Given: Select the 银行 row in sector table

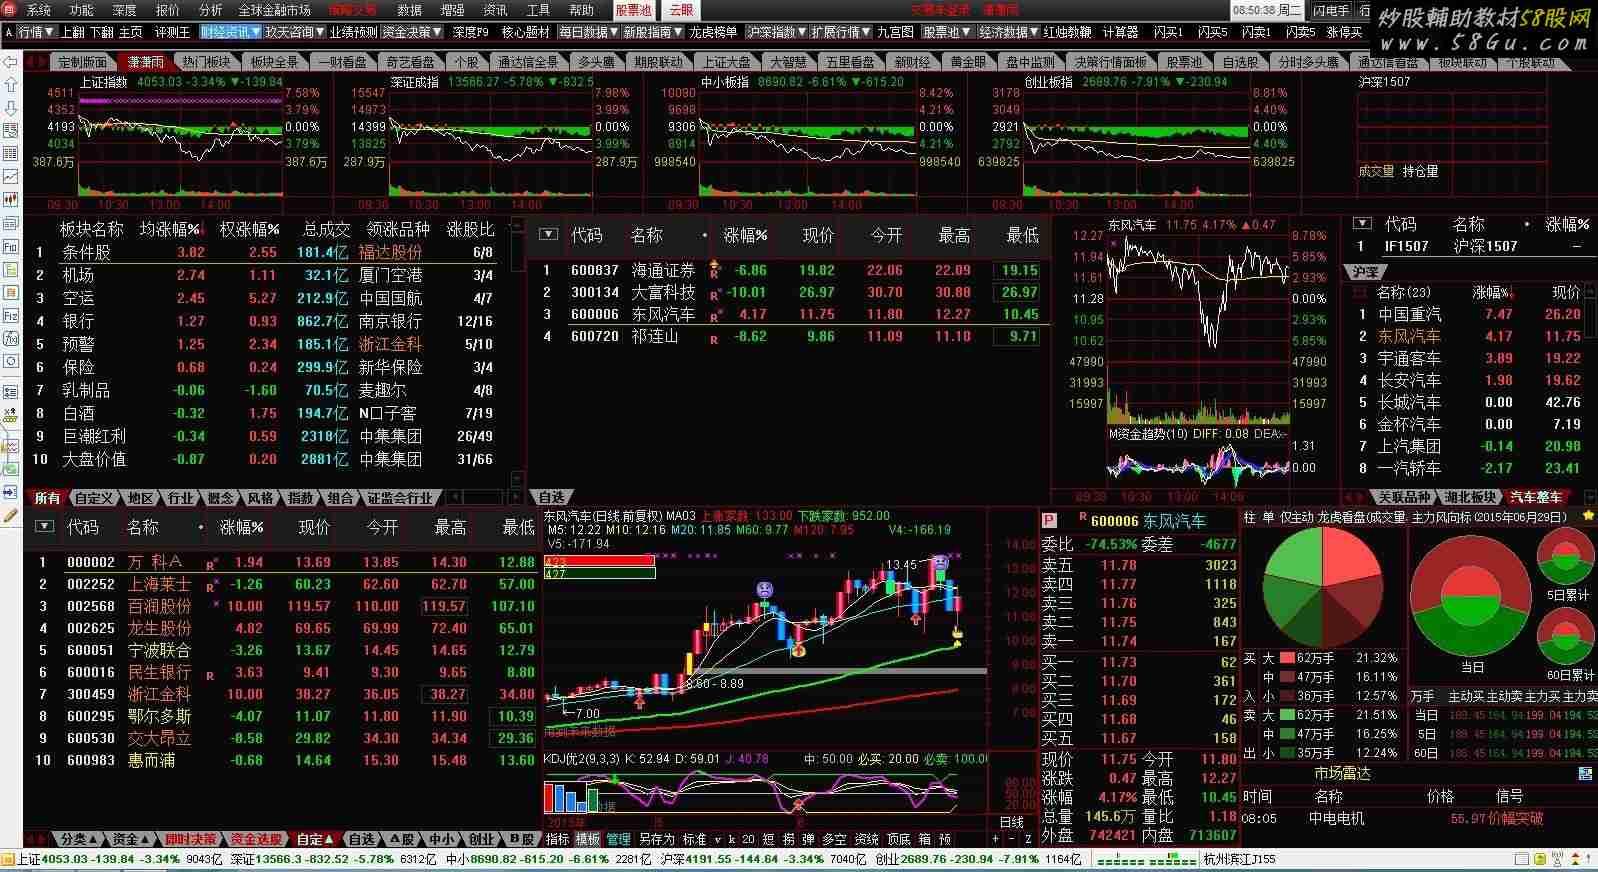Looking at the screenshot, I should (x=265, y=321).
